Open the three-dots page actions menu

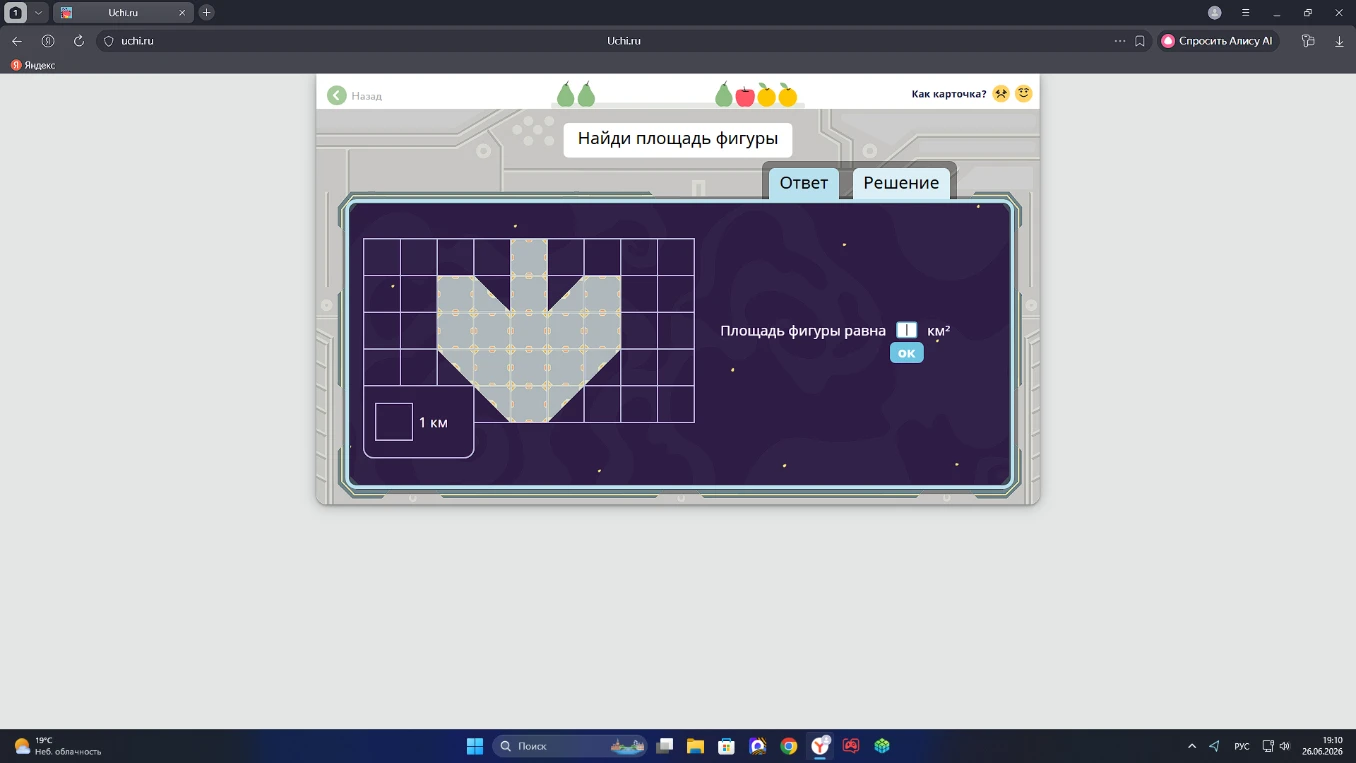(x=1120, y=41)
